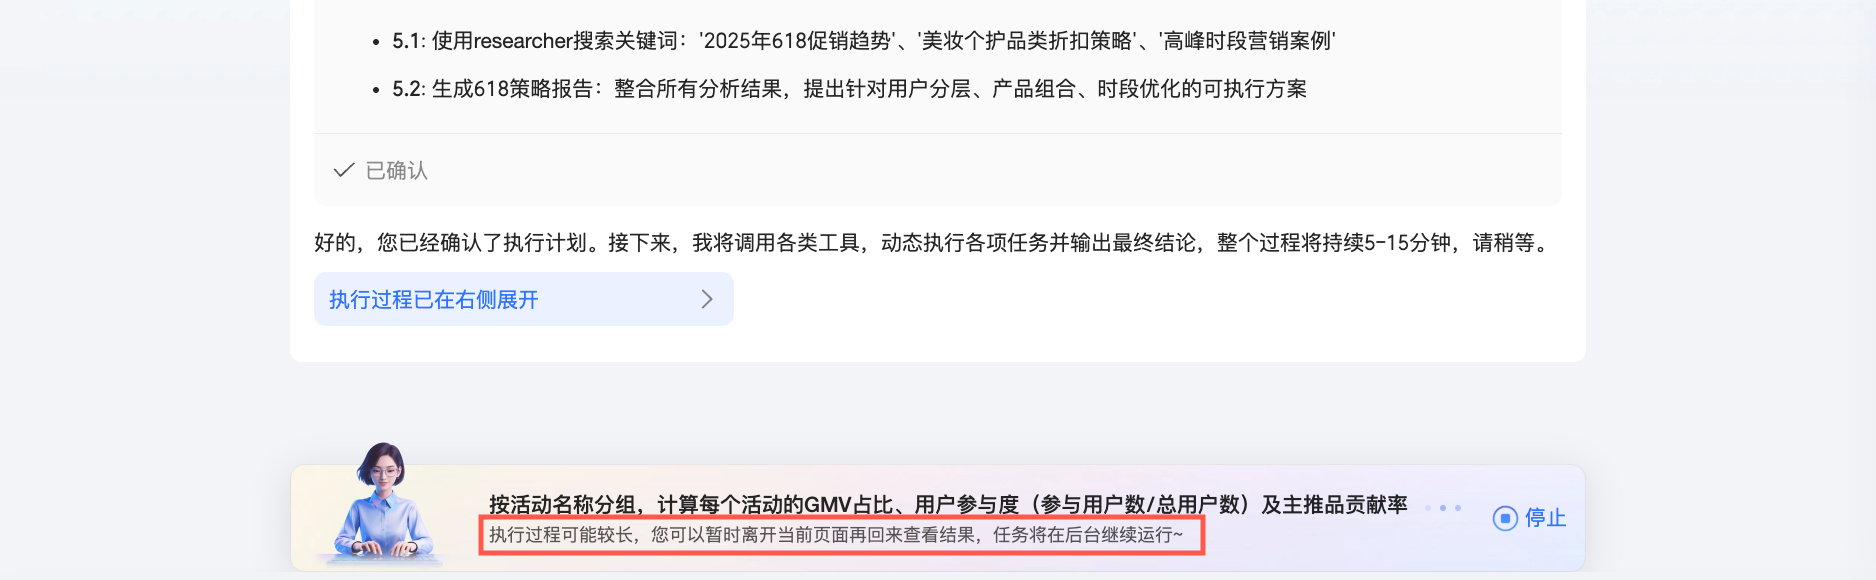Click the three-dot loading indicator

click(x=1443, y=508)
